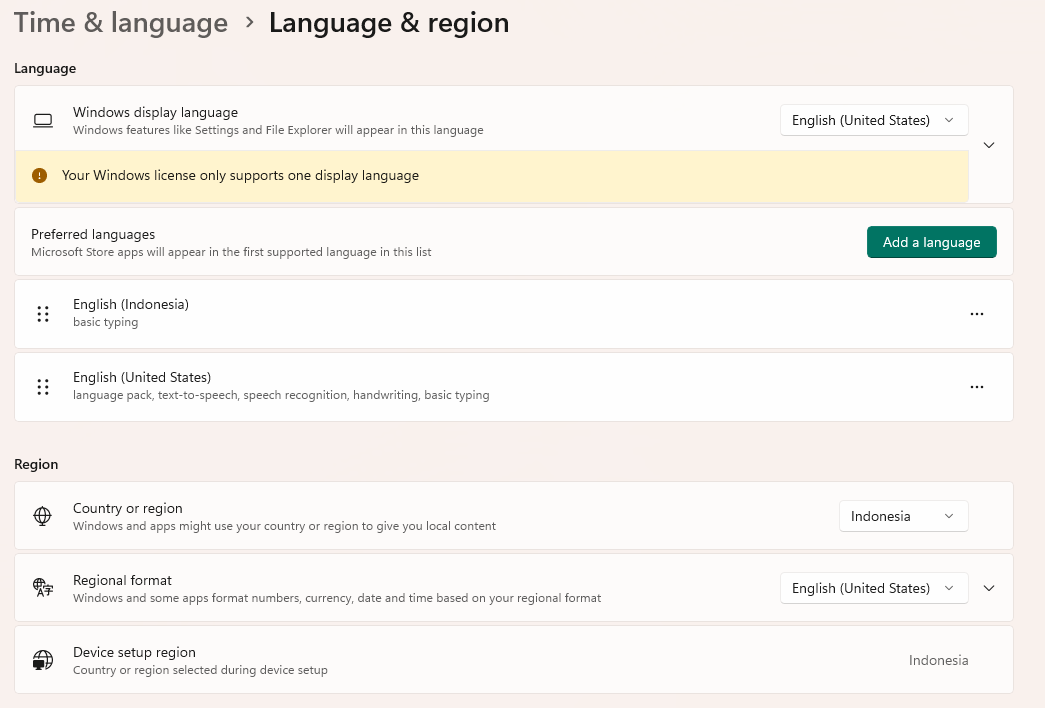Viewport: 1045px width, 708px height.
Task: Open the Regional format dropdown
Action: coord(873,588)
